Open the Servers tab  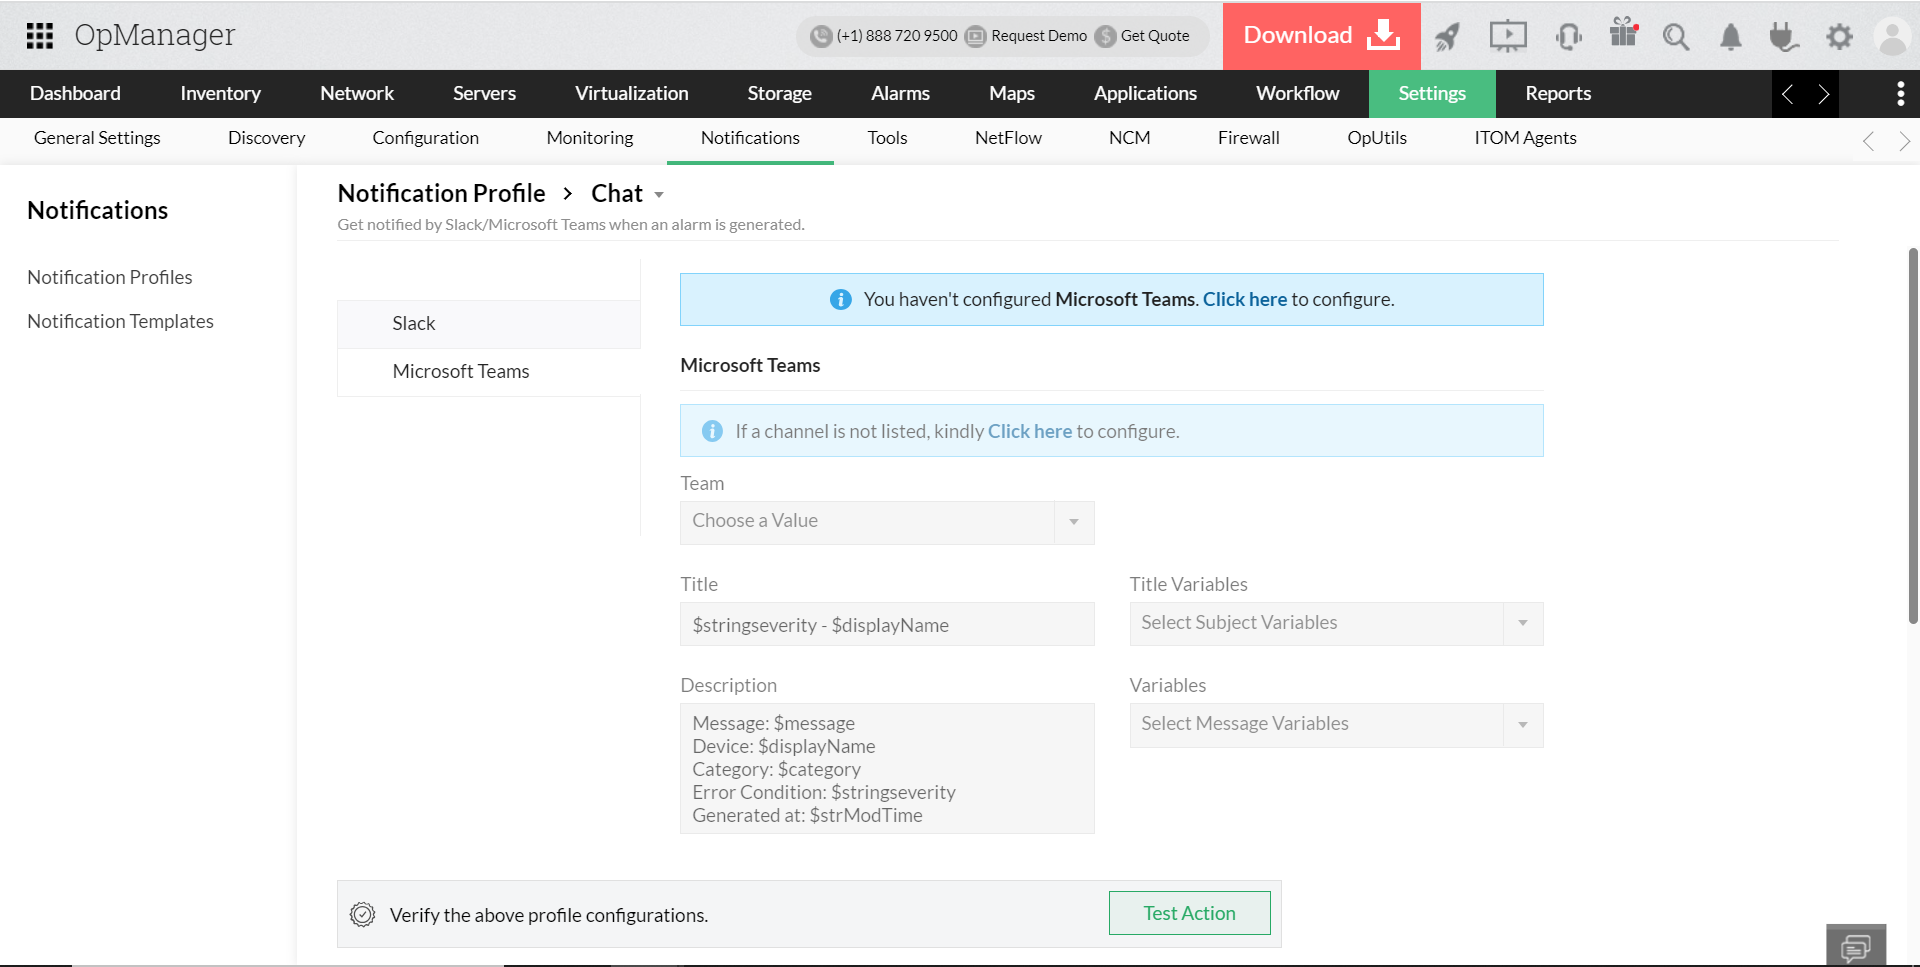pos(484,94)
